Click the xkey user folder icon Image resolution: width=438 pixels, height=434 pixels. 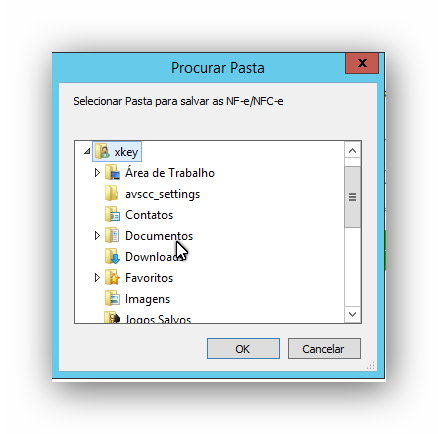(x=102, y=152)
